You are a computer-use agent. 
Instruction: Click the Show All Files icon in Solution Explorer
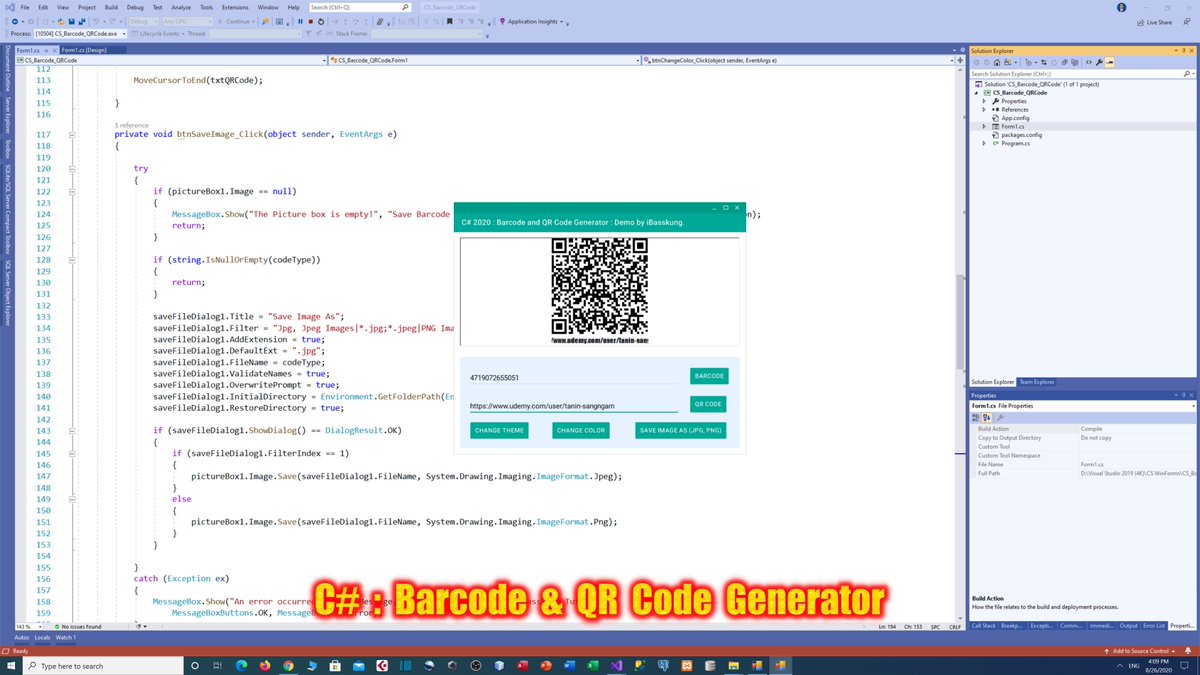click(1074, 62)
